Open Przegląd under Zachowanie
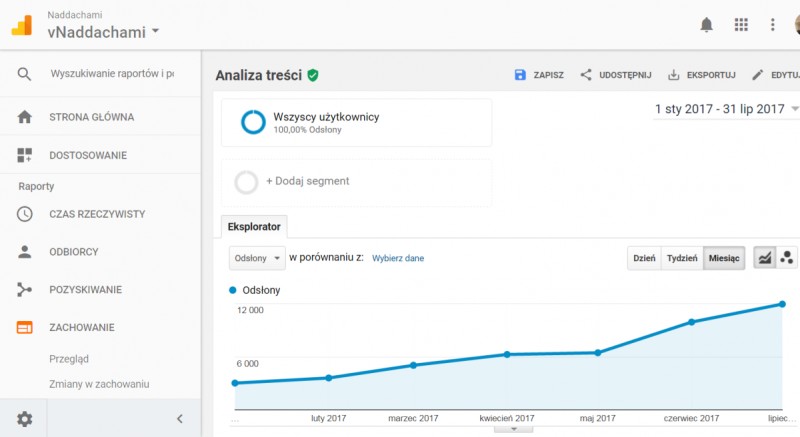The width and height of the screenshot is (800, 437). pos(69,358)
